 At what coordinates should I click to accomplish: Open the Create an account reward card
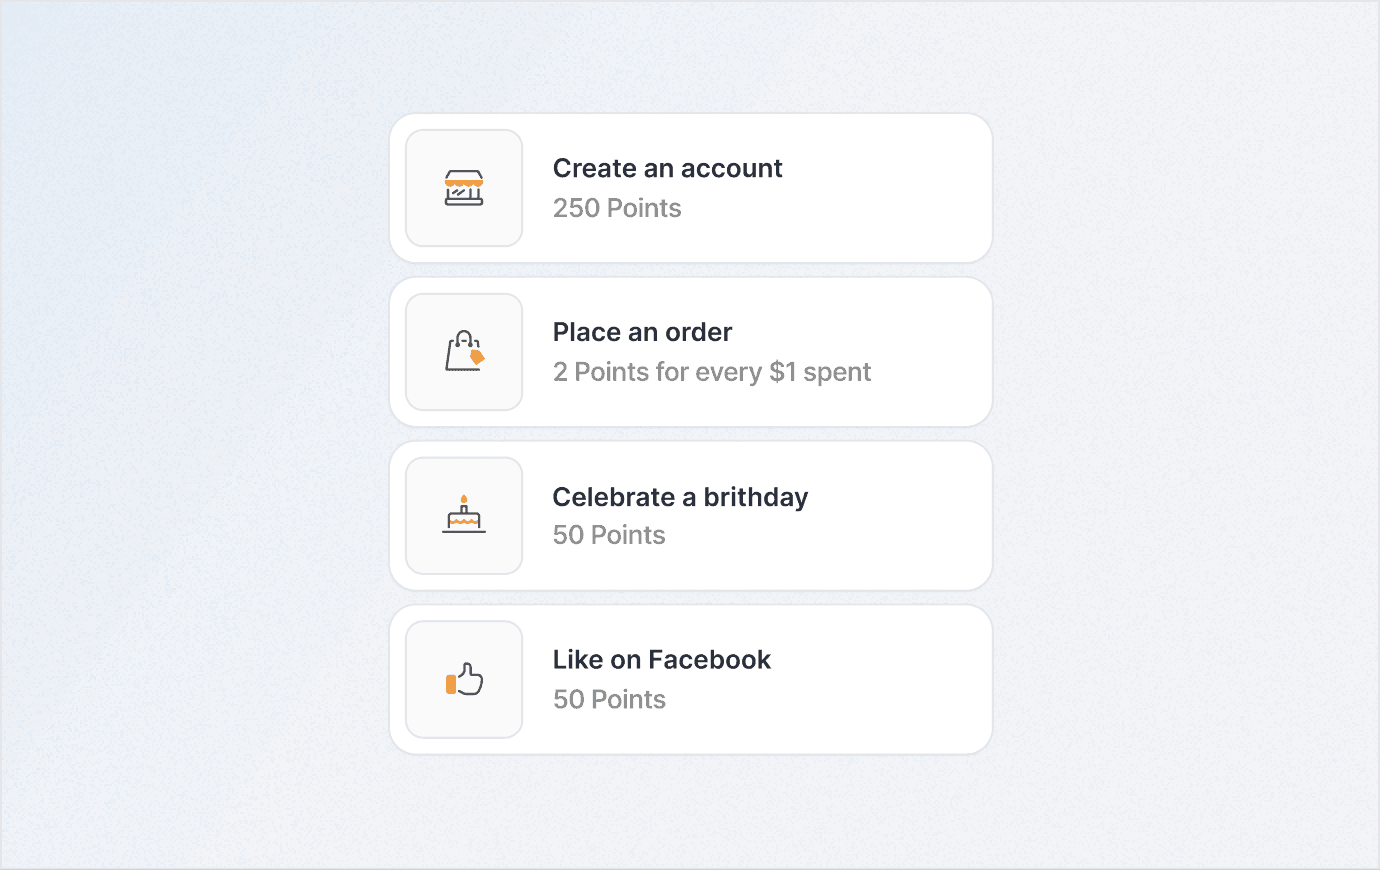pos(691,188)
